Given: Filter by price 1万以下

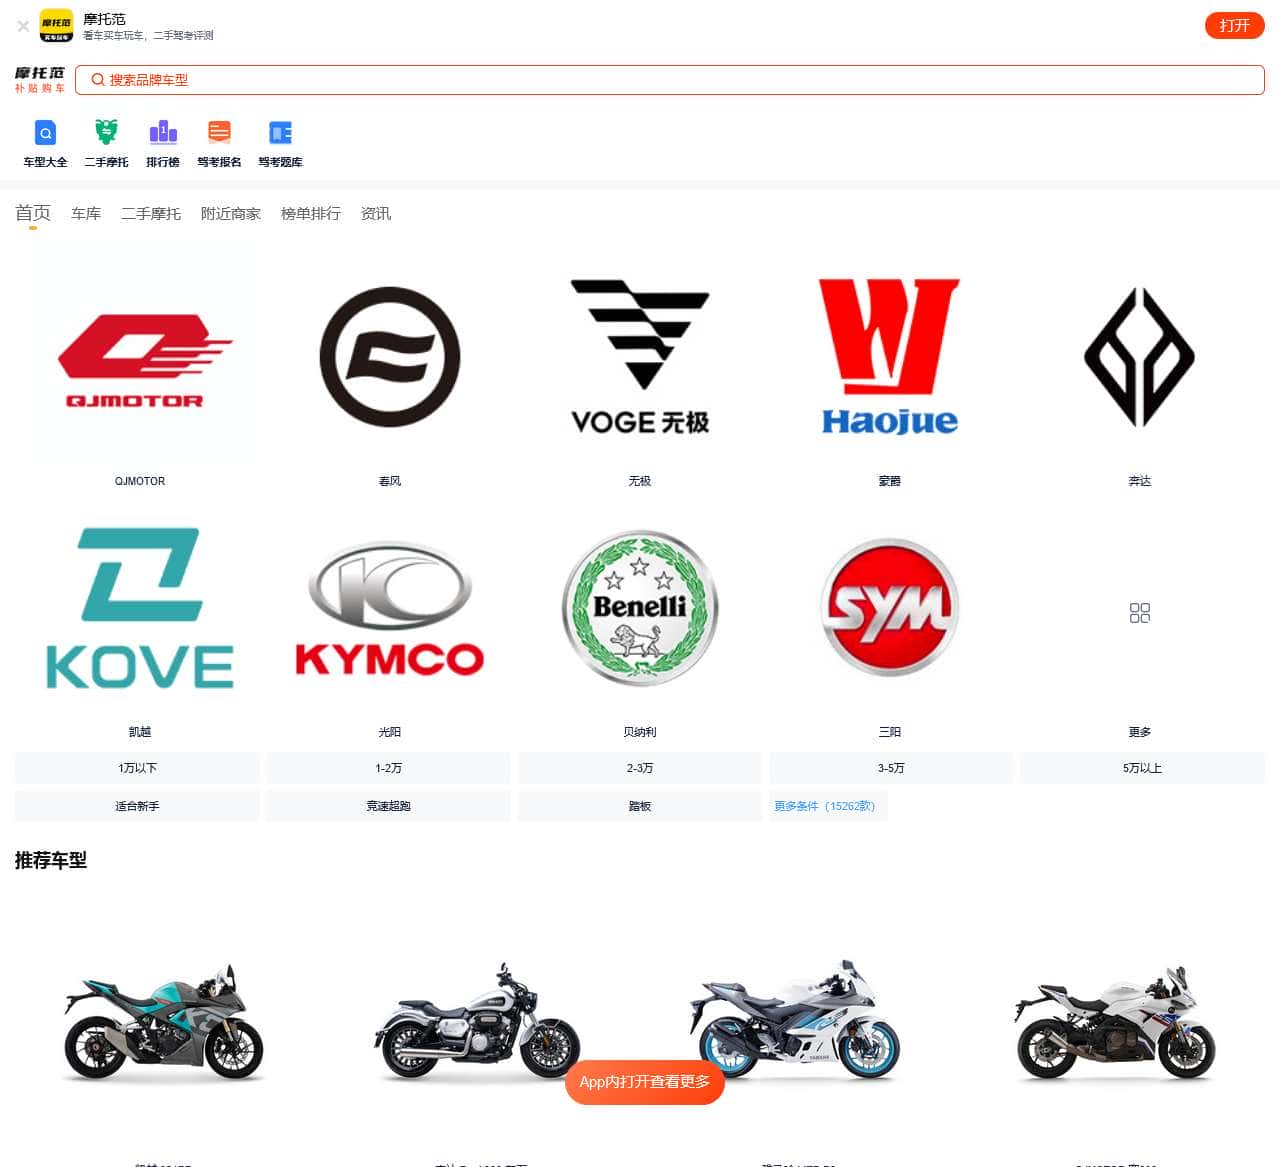Looking at the screenshot, I should 137,768.
